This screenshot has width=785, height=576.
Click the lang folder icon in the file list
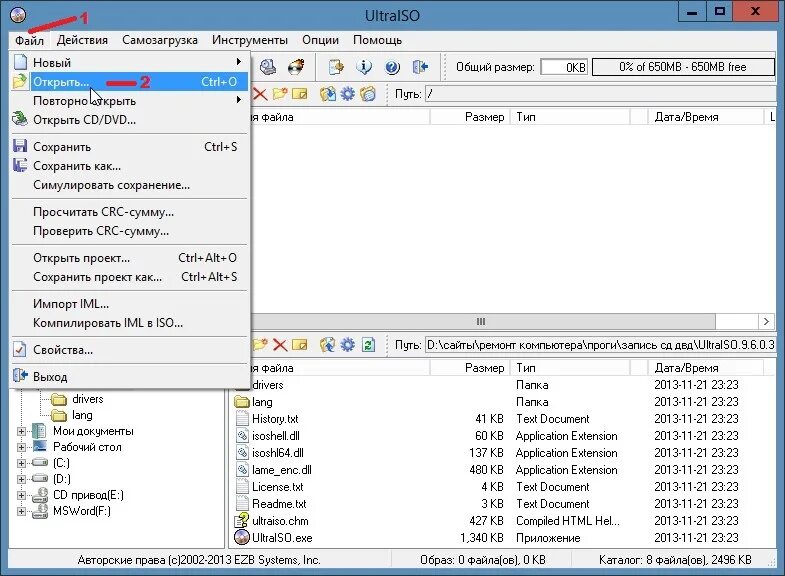242,402
